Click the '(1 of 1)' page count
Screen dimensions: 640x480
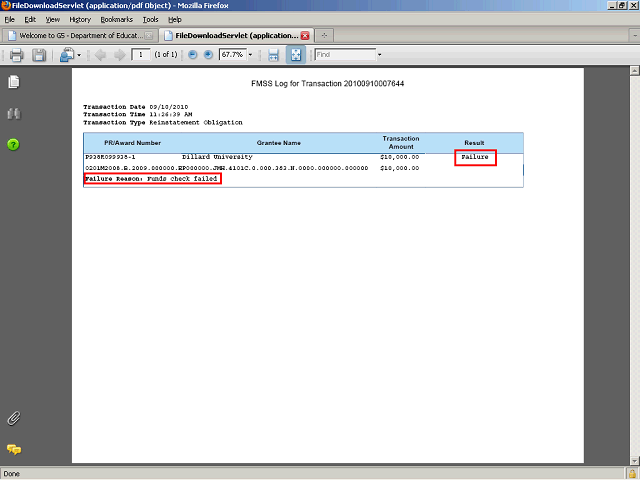(166, 55)
